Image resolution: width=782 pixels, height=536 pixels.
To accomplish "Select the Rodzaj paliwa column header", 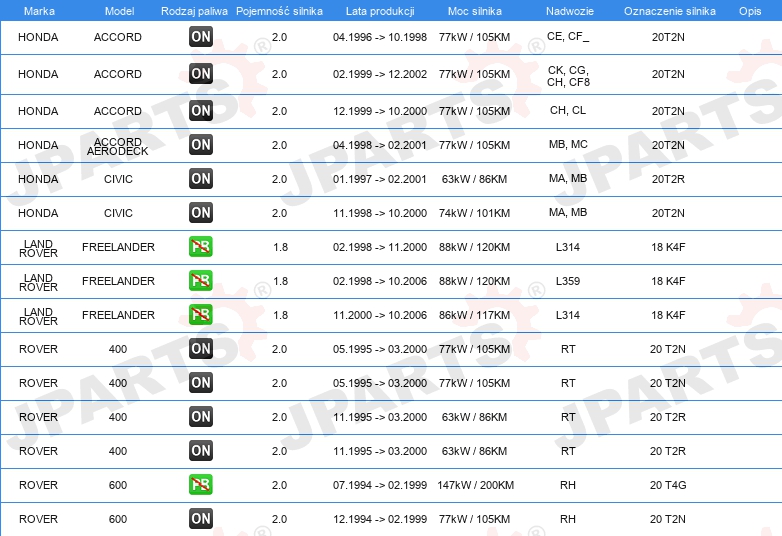I will click(x=194, y=11).
